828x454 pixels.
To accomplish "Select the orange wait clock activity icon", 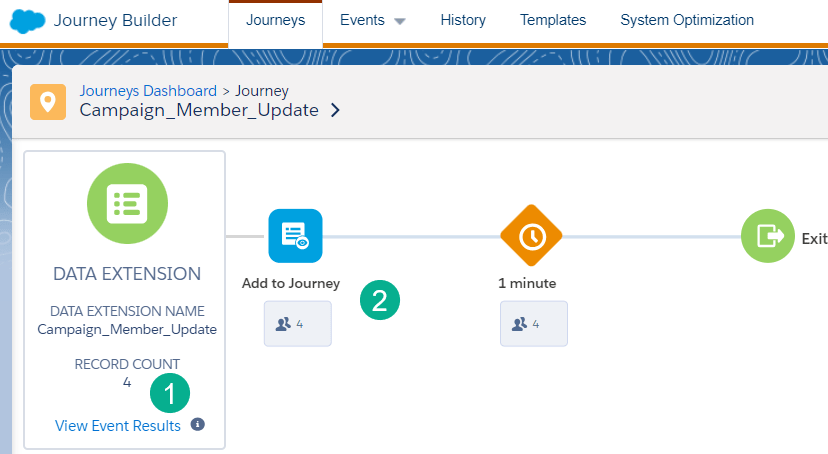I will point(531,236).
